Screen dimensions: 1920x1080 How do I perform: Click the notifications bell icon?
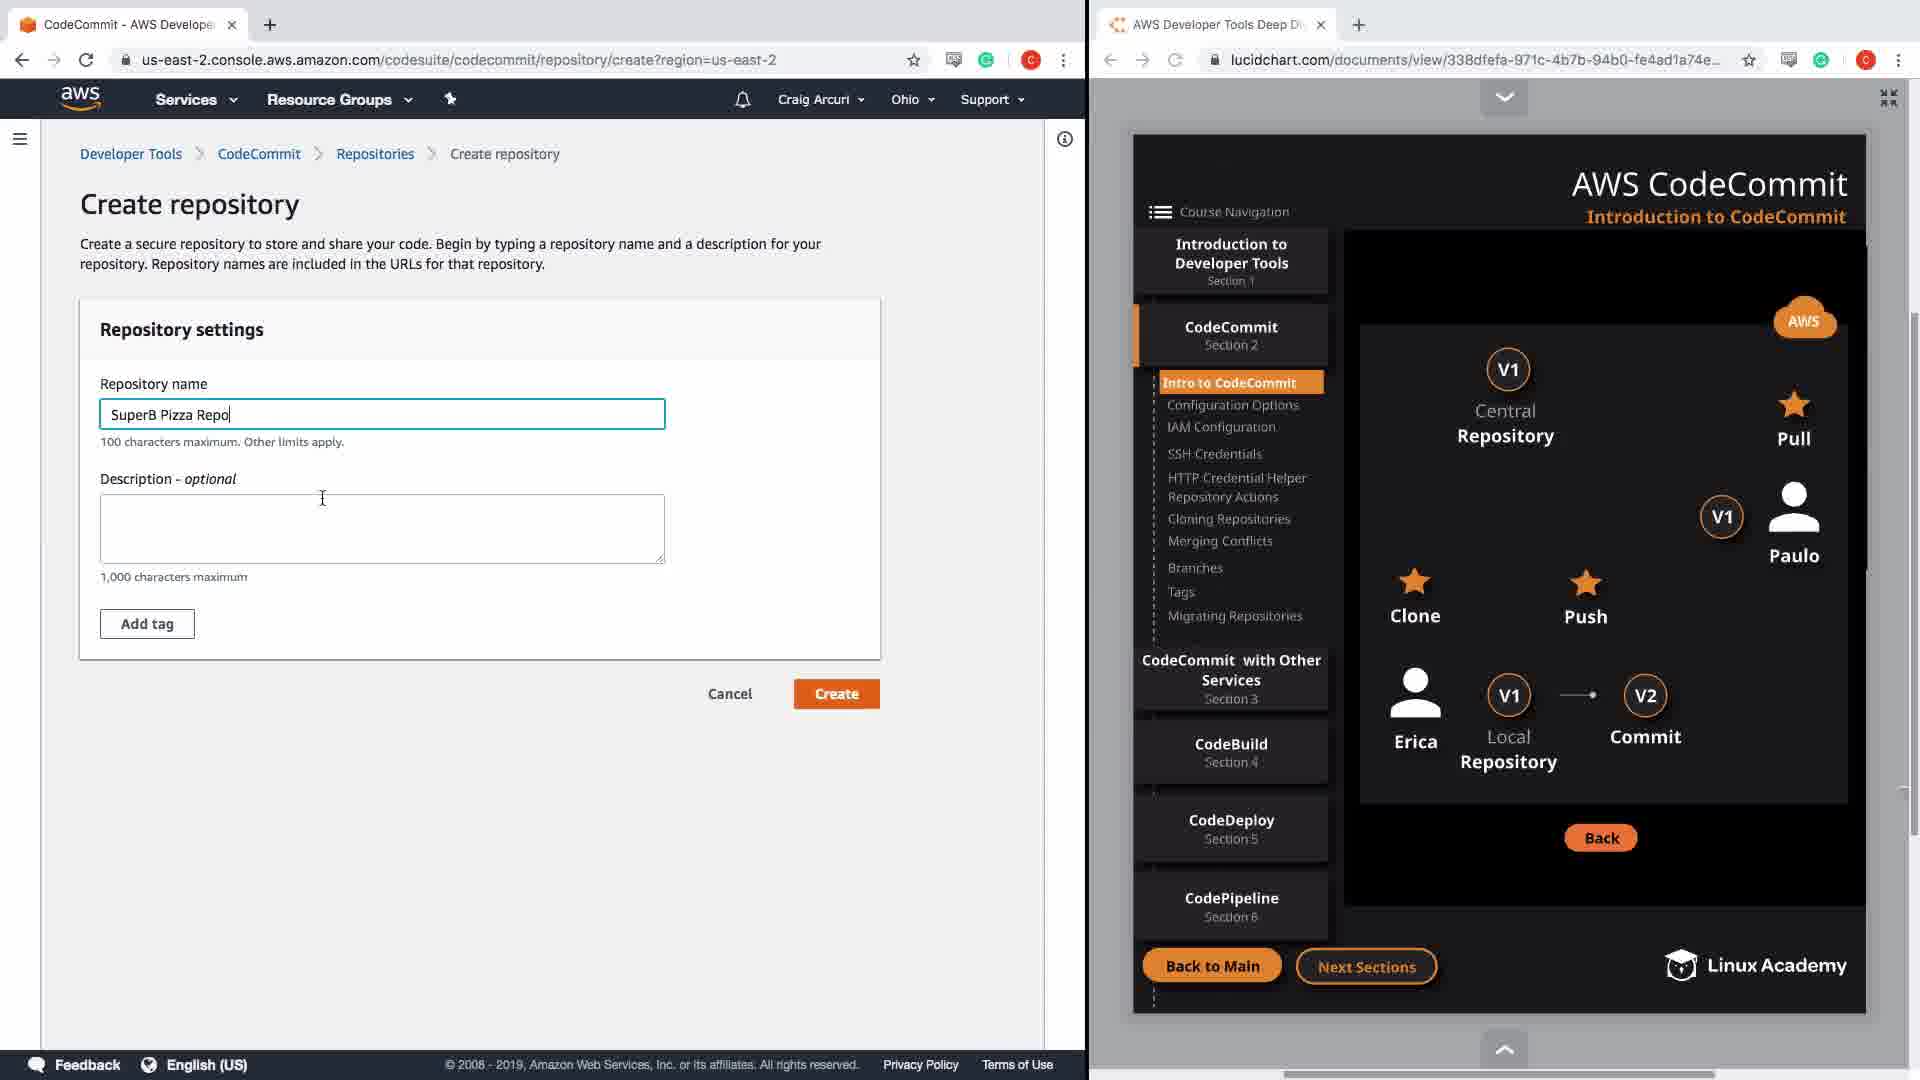742,100
